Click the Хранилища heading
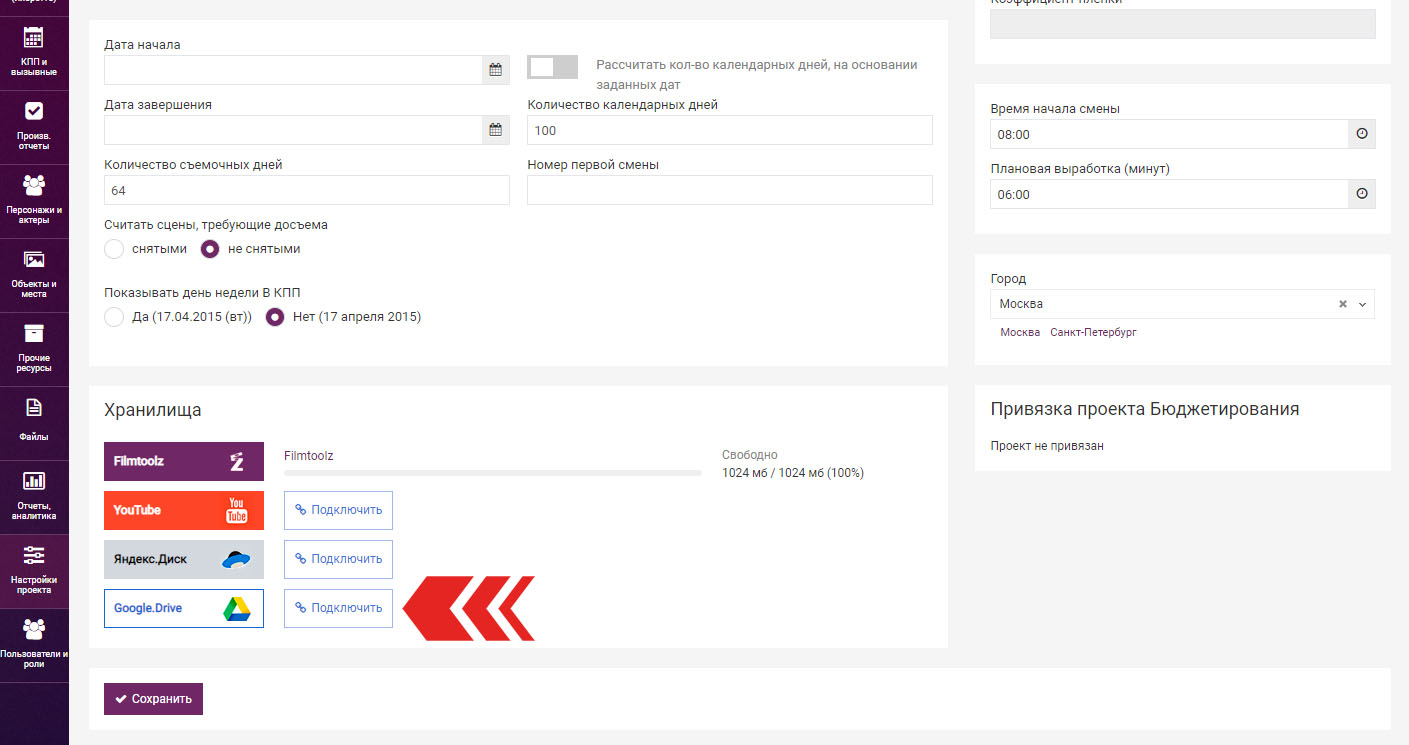1409x745 pixels. (x=153, y=410)
